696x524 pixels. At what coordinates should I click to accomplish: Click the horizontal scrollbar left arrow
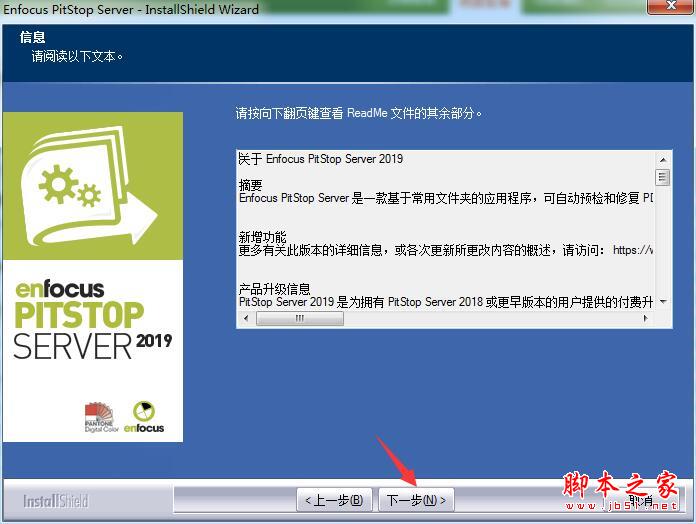click(x=246, y=318)
